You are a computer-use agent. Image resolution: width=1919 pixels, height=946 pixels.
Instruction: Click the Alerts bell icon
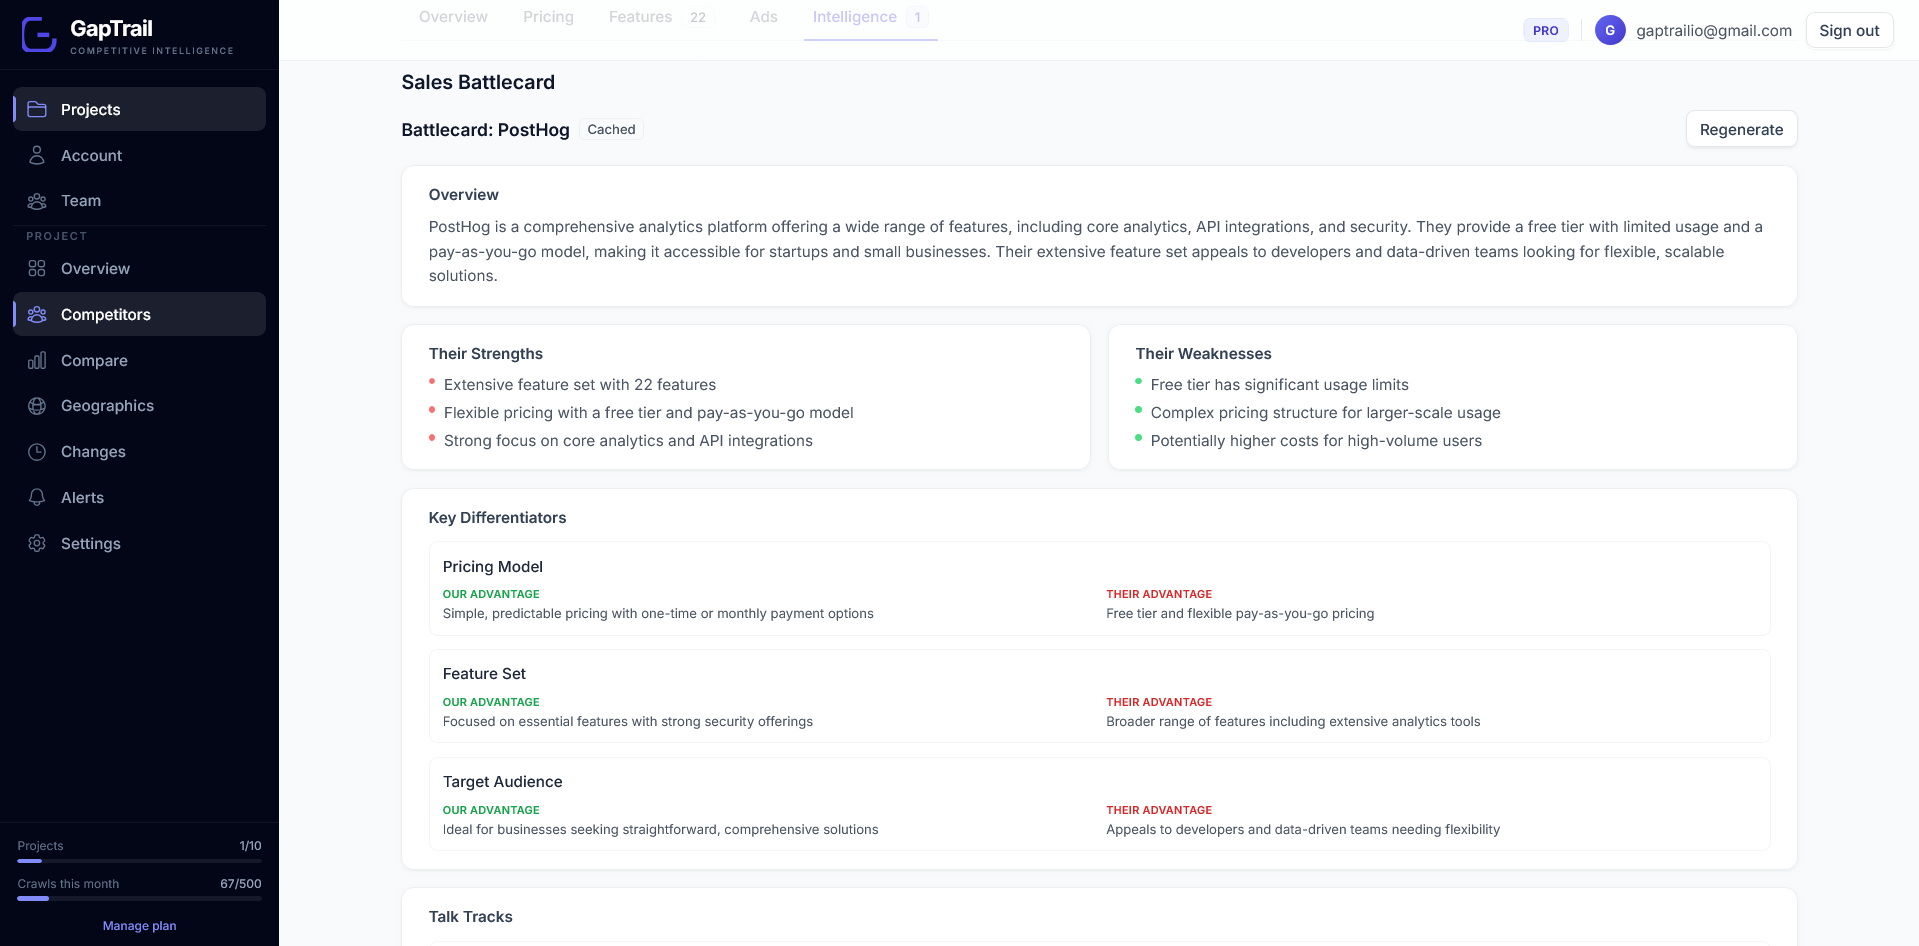pos(37,497)
